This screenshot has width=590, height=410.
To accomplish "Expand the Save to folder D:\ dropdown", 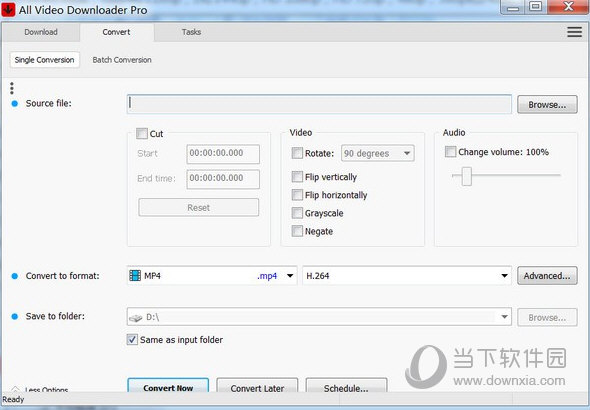I will point(319,317).
